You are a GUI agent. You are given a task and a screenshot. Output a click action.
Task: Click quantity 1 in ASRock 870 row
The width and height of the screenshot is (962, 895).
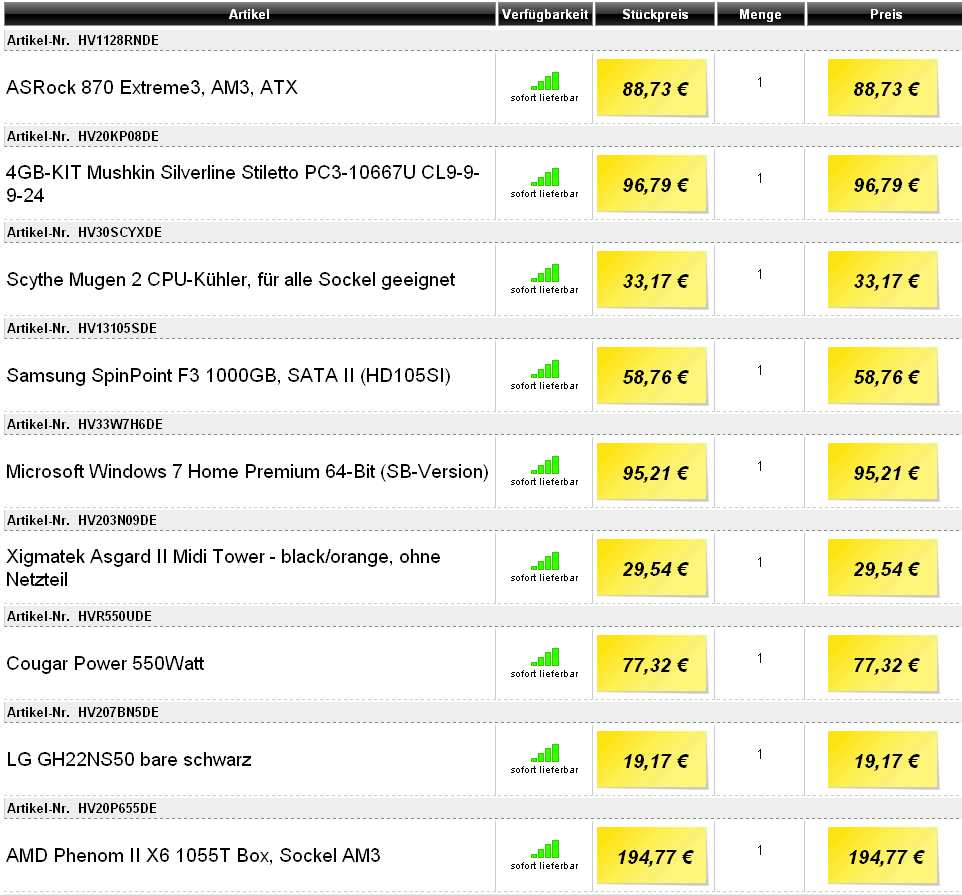(760, 82)
